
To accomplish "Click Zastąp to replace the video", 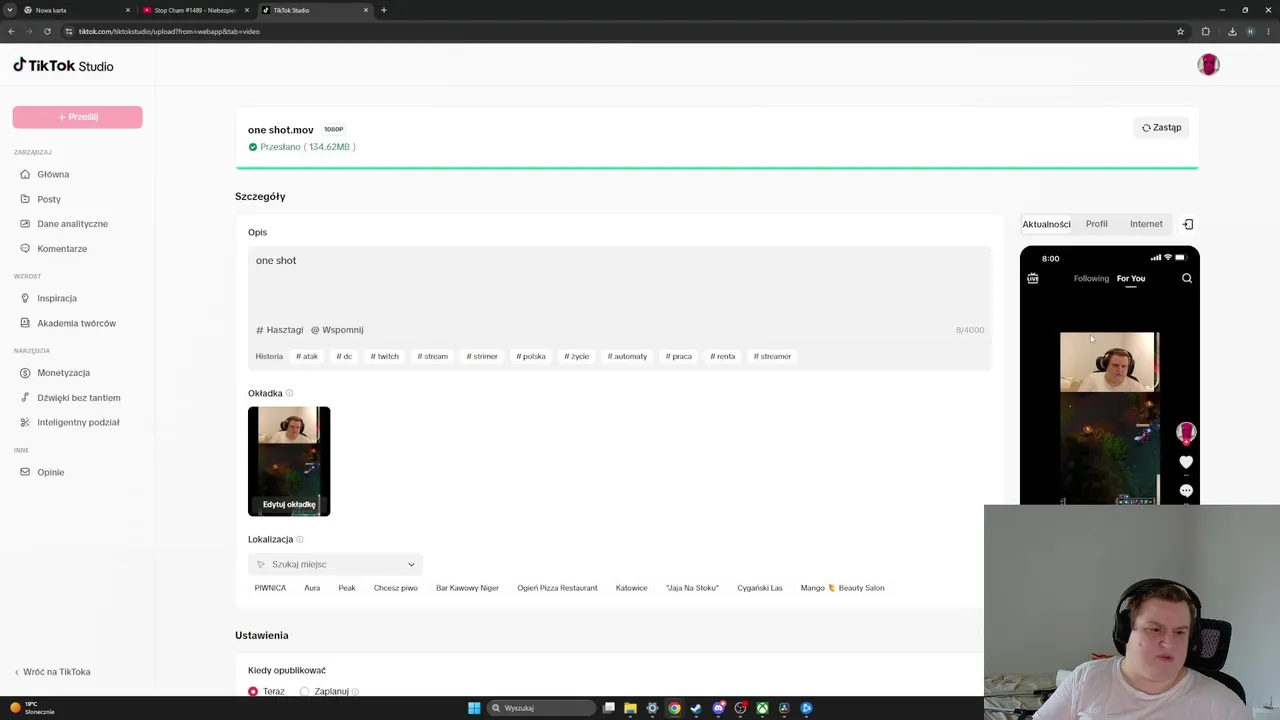I will click(1162, 128).
